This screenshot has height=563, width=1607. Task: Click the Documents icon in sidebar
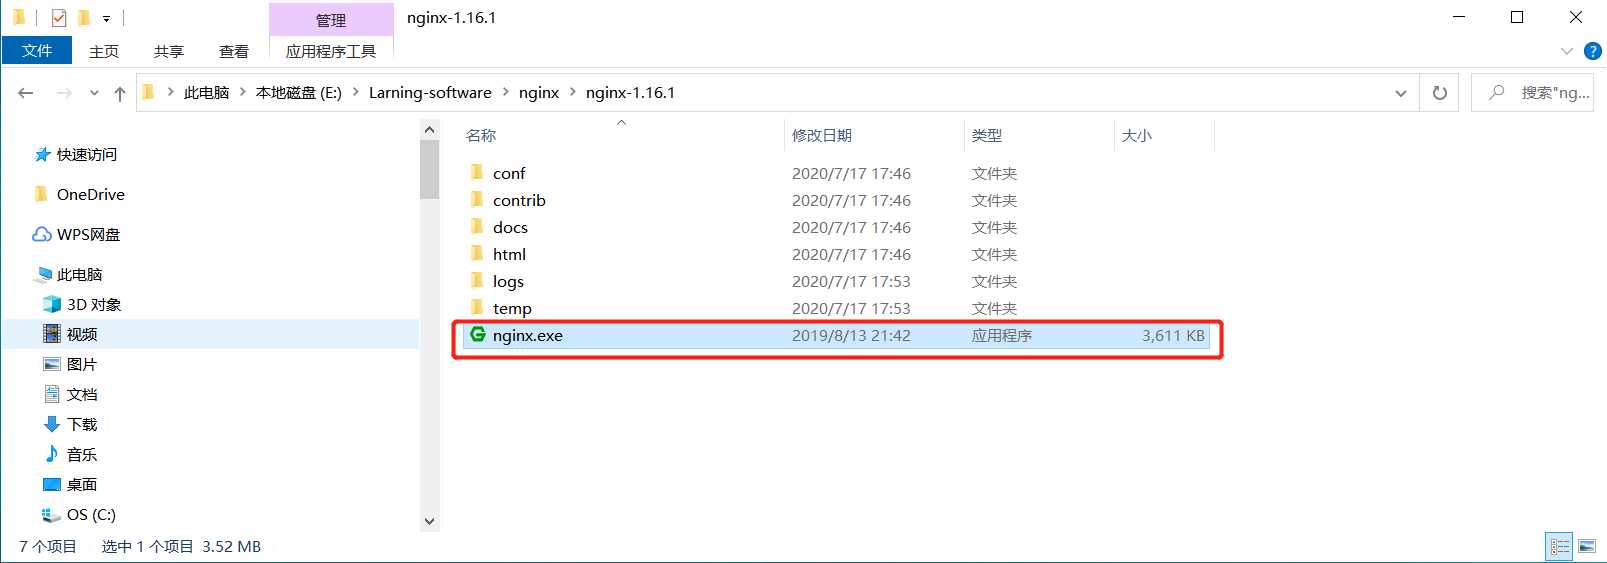pyautogui.click(x=52, y=394)
